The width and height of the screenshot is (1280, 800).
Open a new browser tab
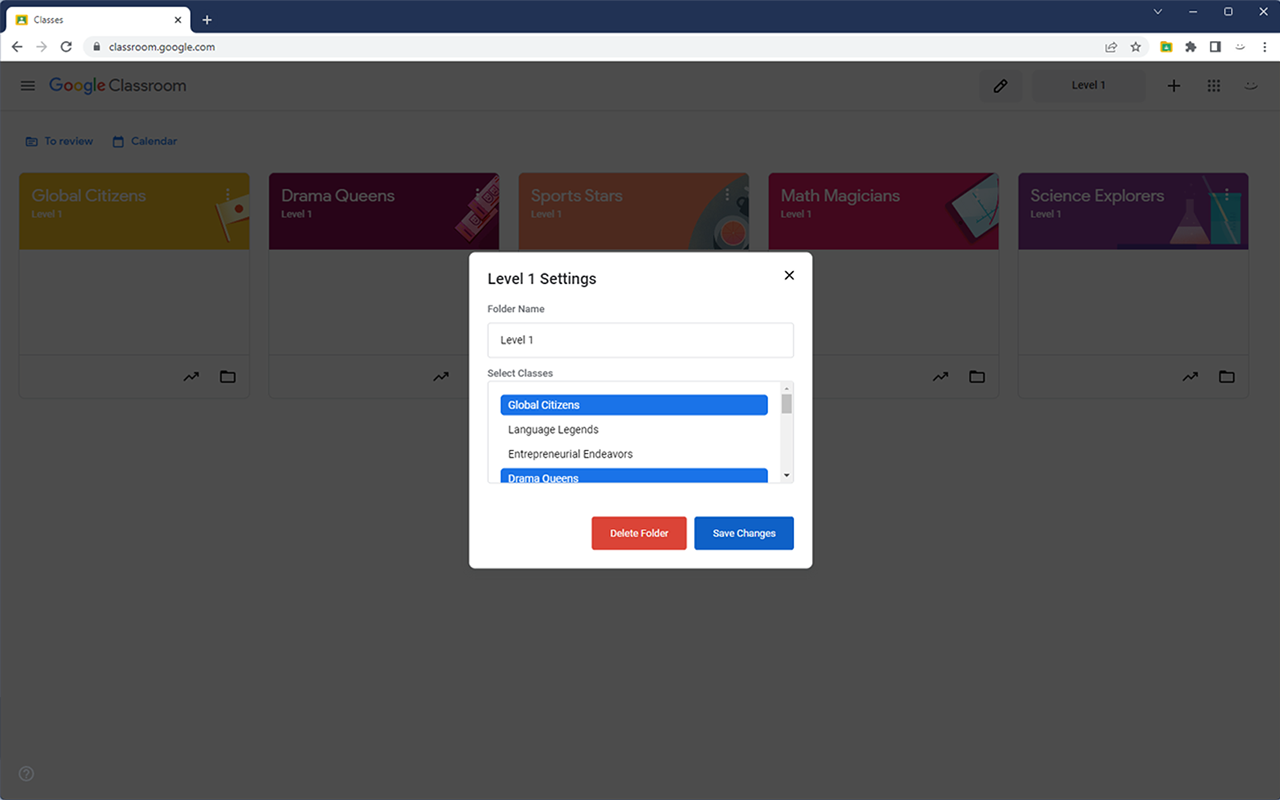[207, 20]
